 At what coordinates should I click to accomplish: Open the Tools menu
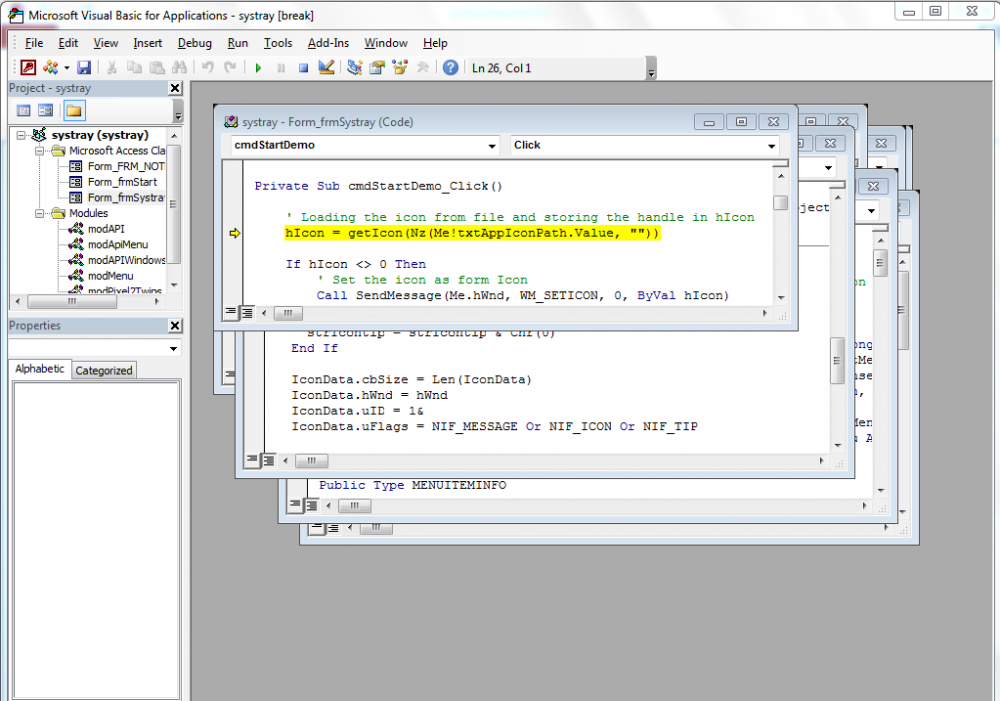point(278,43)
